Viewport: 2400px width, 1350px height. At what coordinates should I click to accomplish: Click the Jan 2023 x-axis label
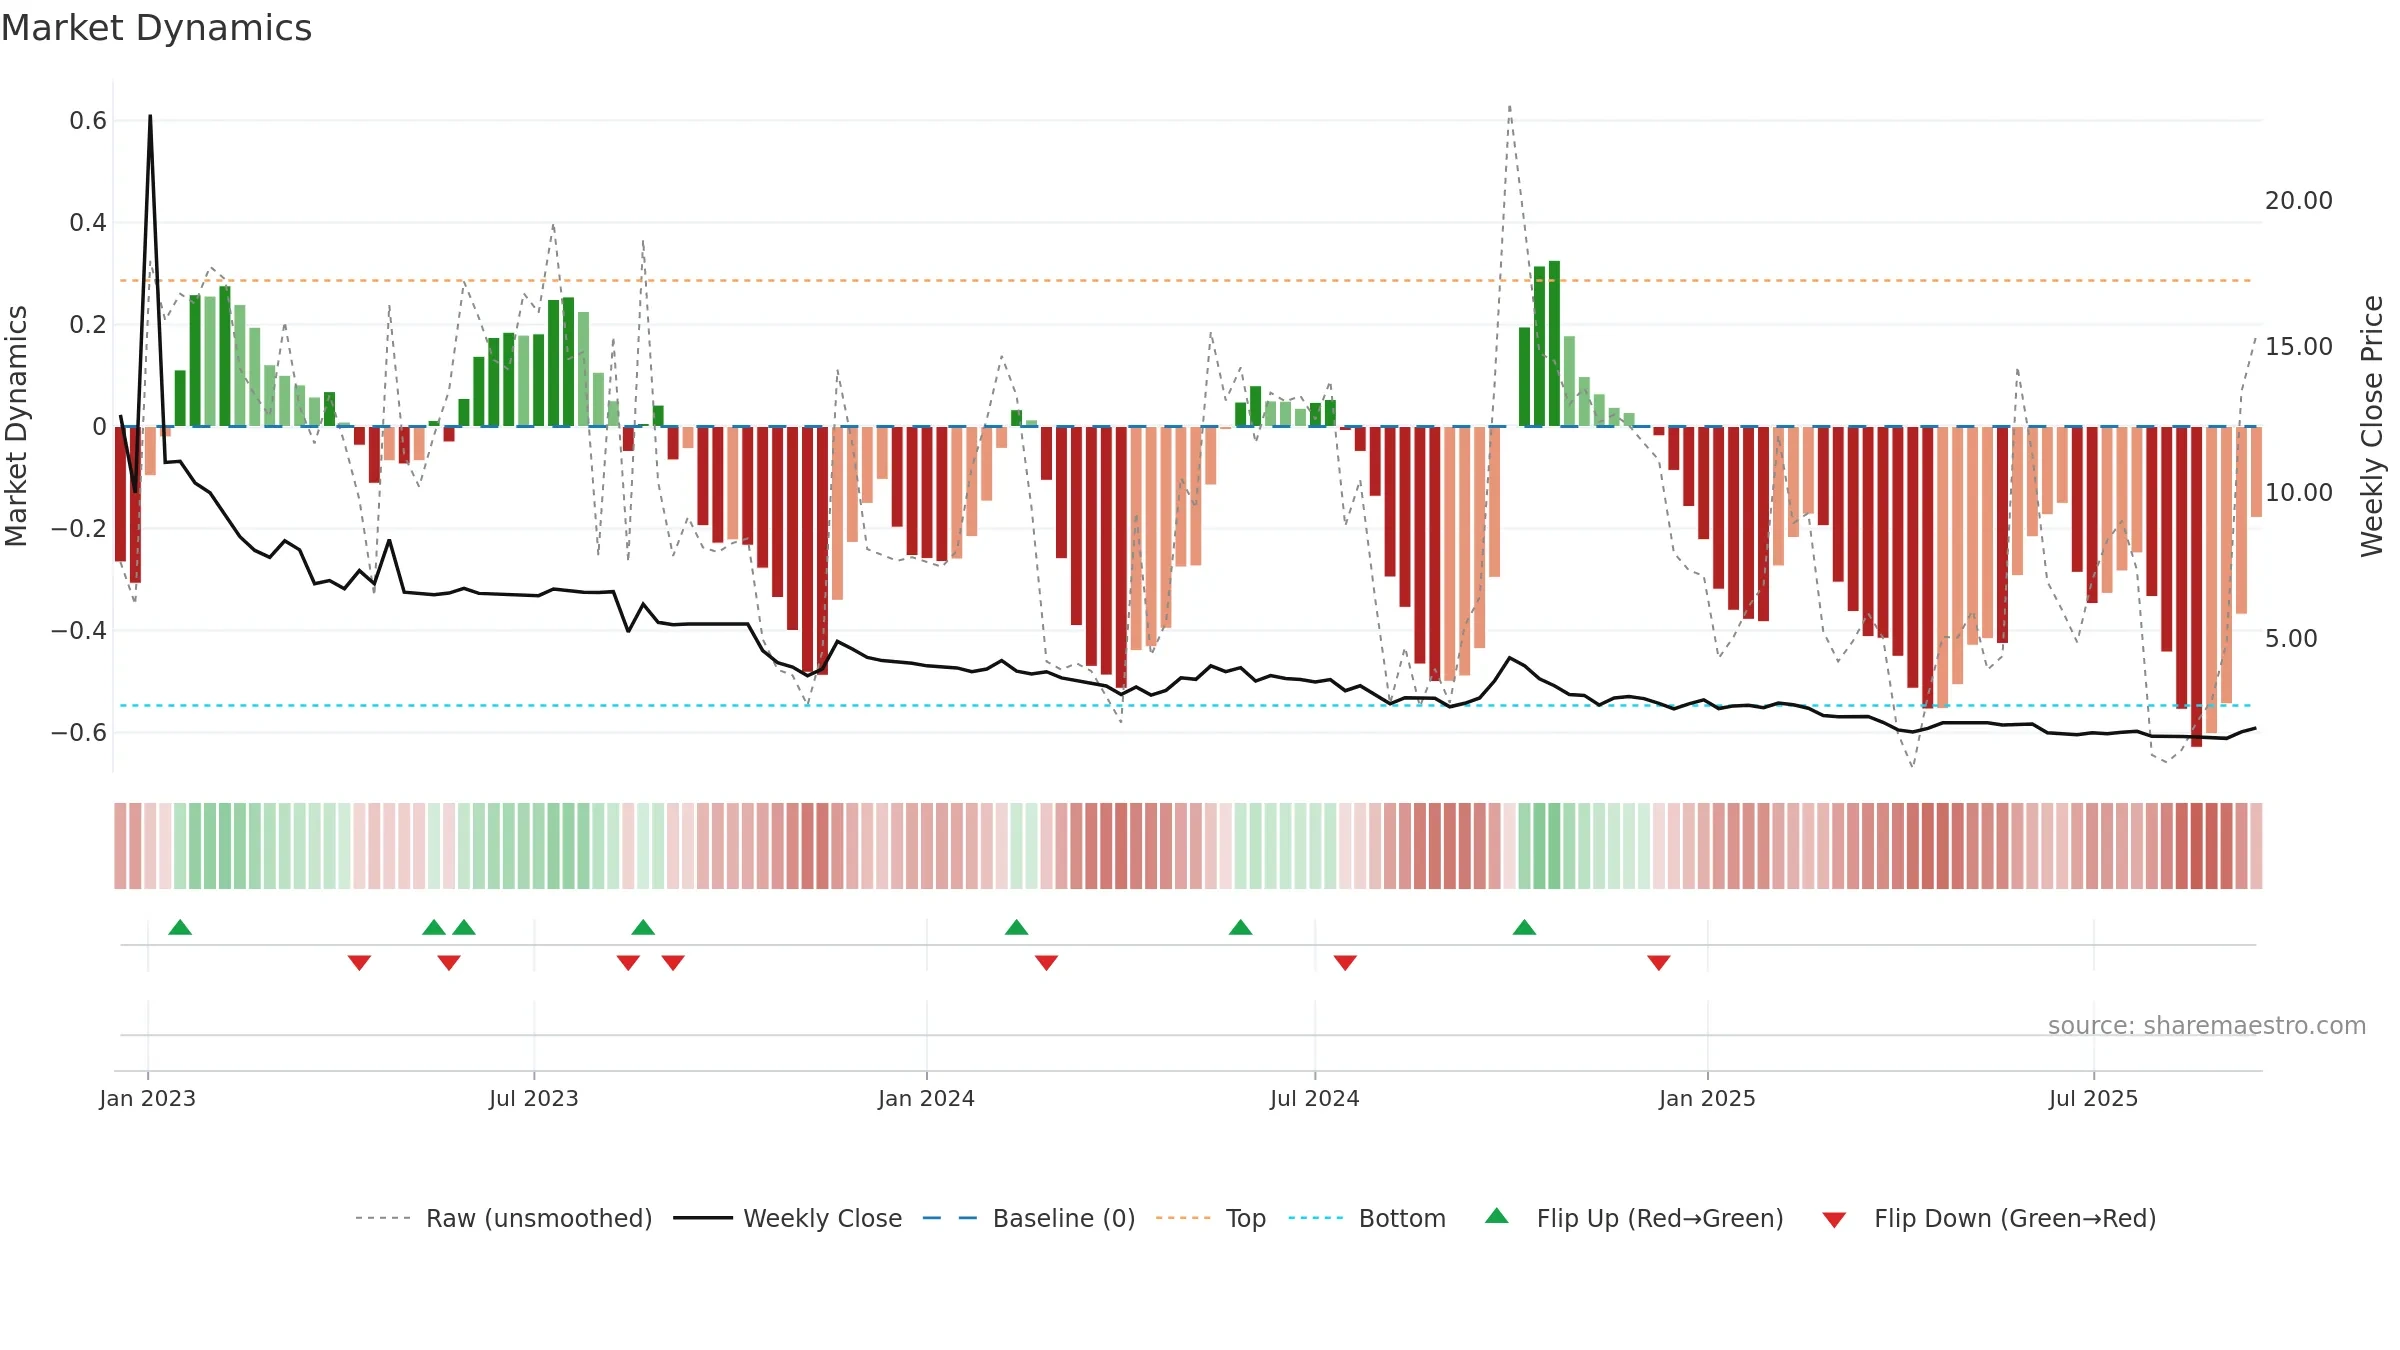click(x=148, y=1098)
